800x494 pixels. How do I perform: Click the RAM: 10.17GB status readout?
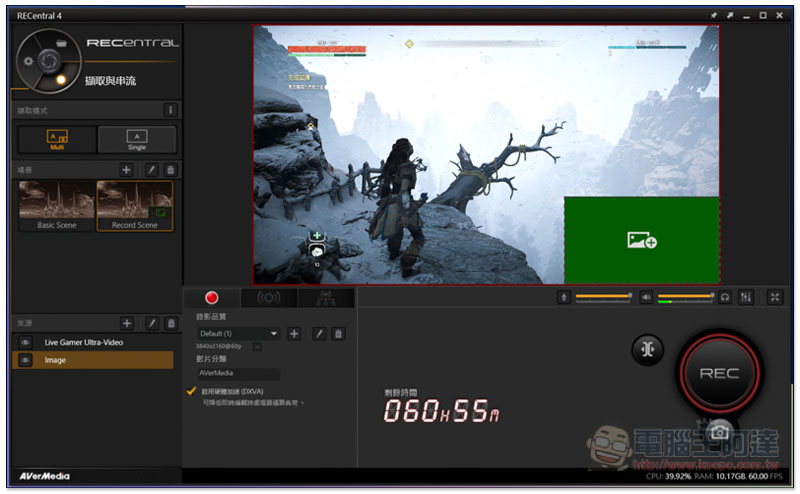719,476
